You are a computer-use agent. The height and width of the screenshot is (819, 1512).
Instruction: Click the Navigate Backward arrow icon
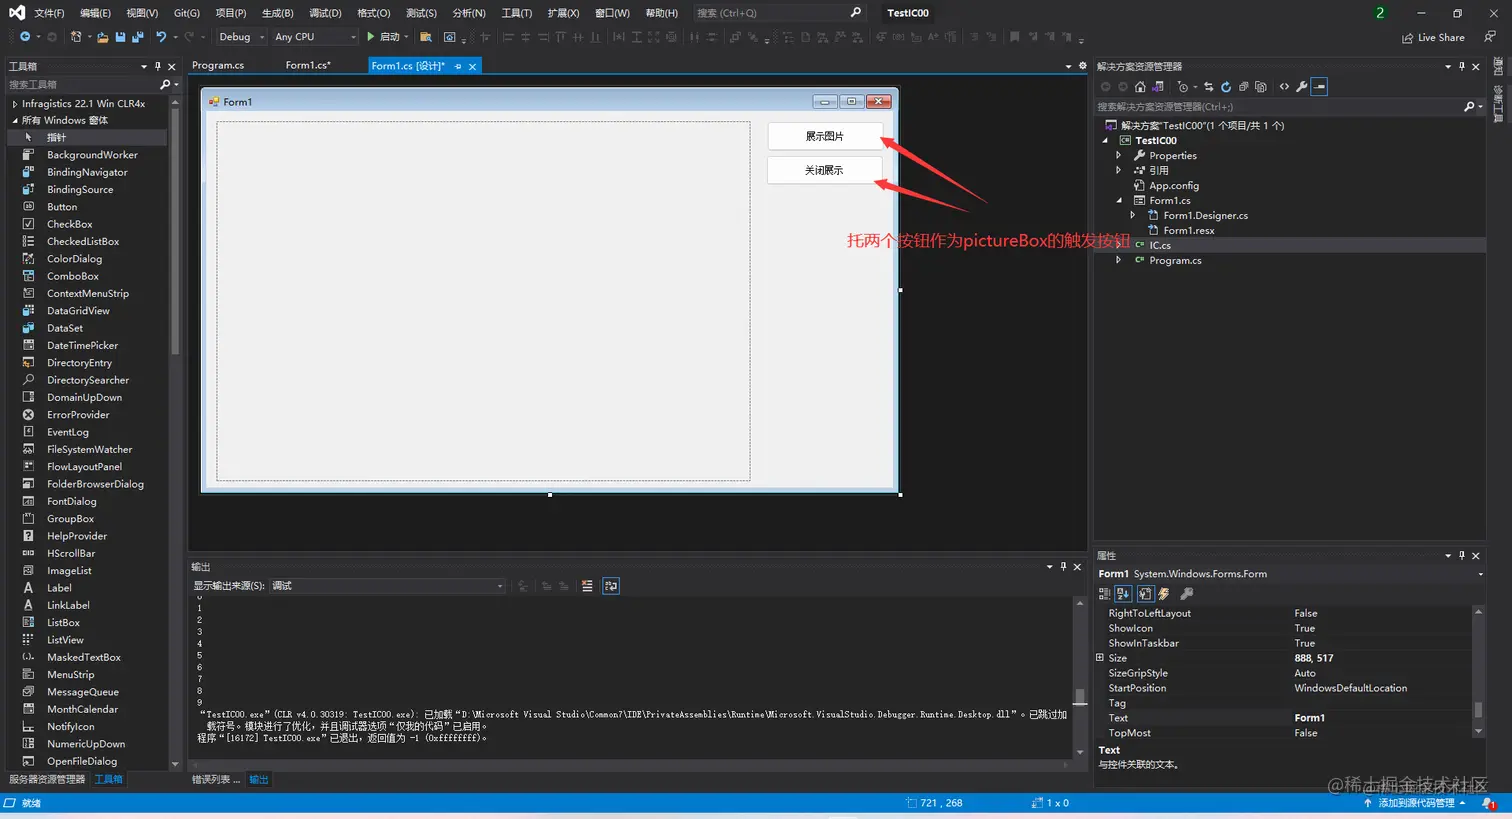[25, 37]
